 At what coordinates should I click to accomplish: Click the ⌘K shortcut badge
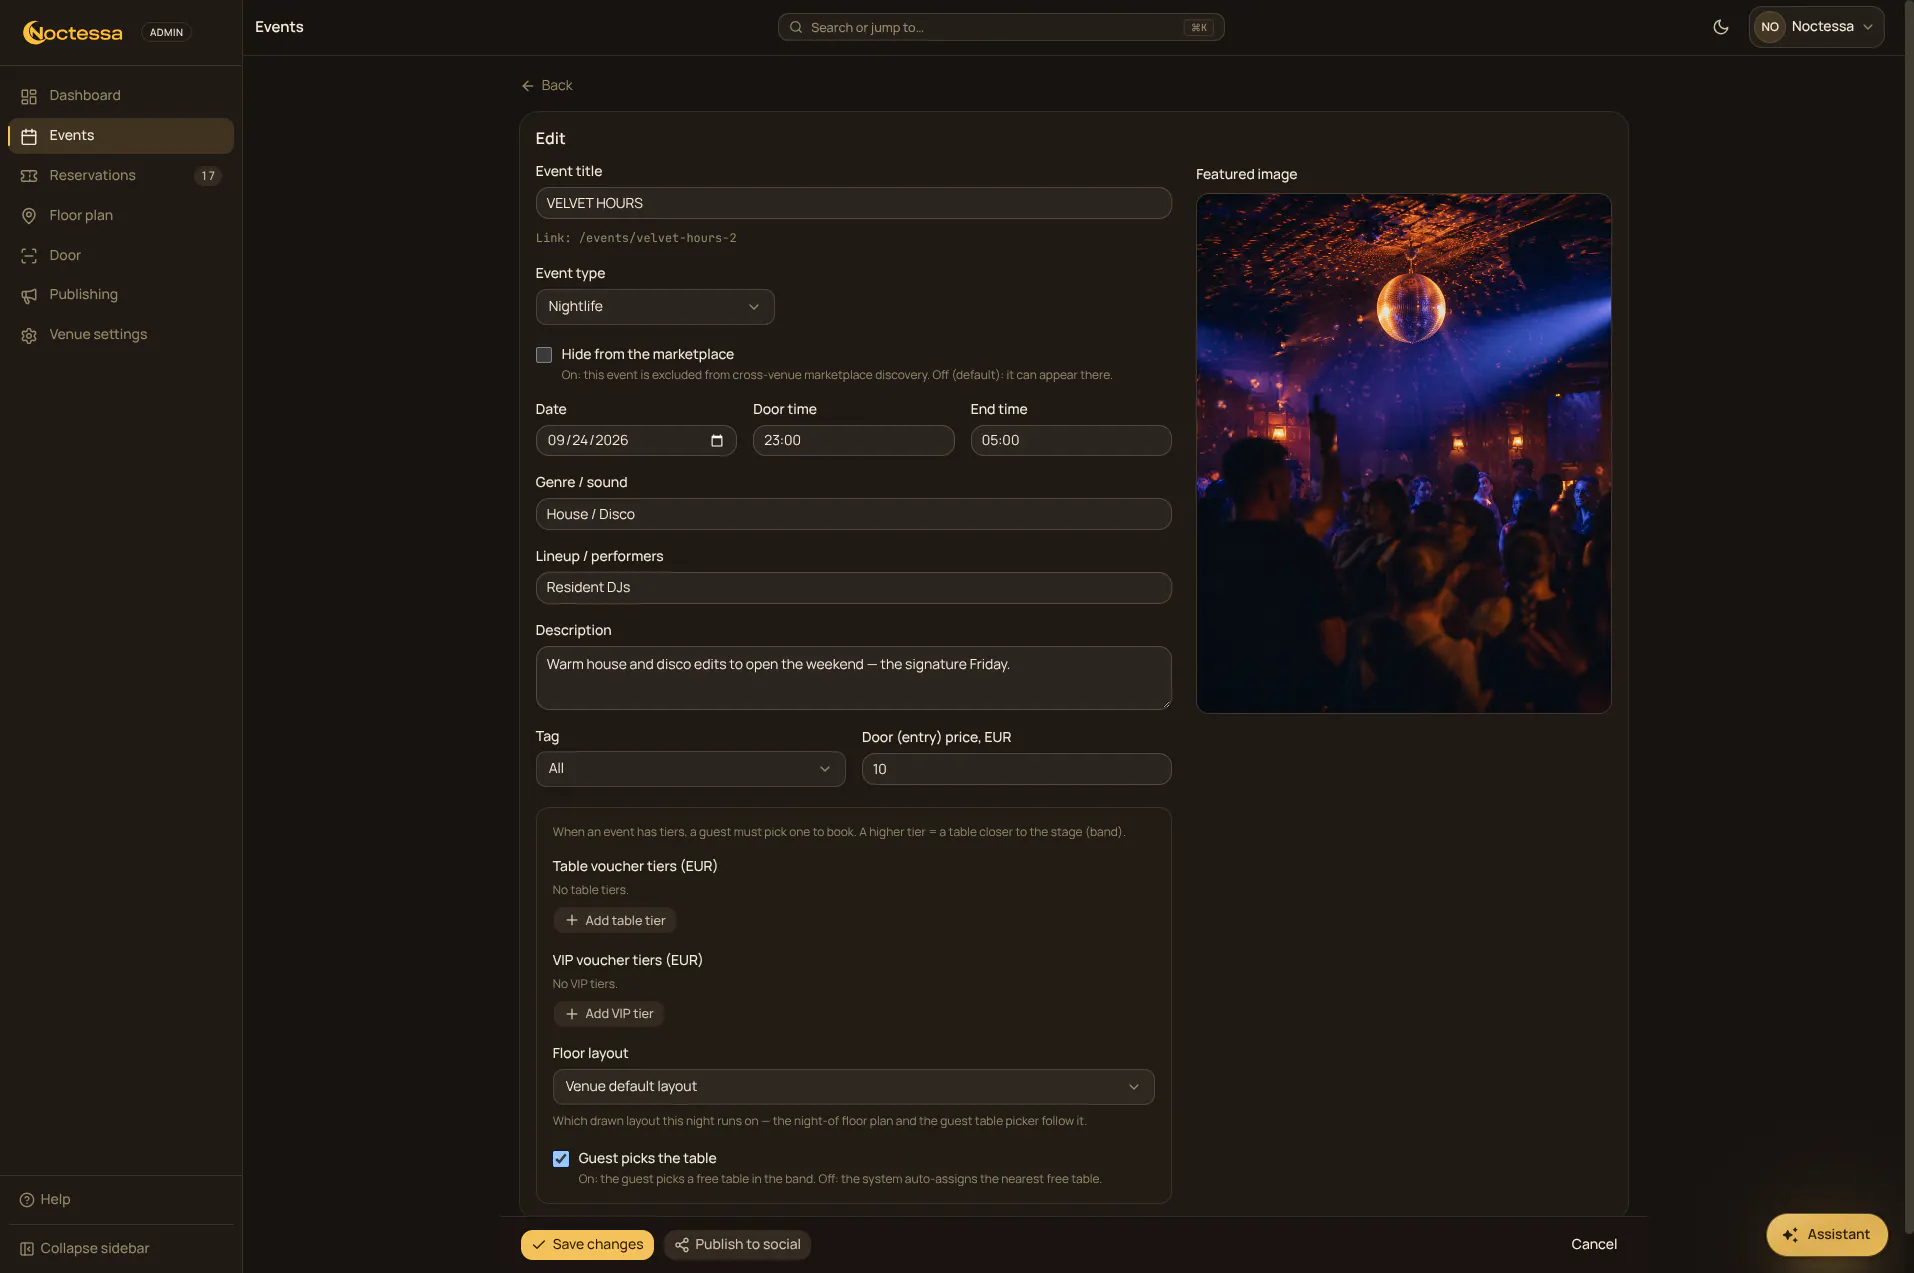(x=1198, y=27)
